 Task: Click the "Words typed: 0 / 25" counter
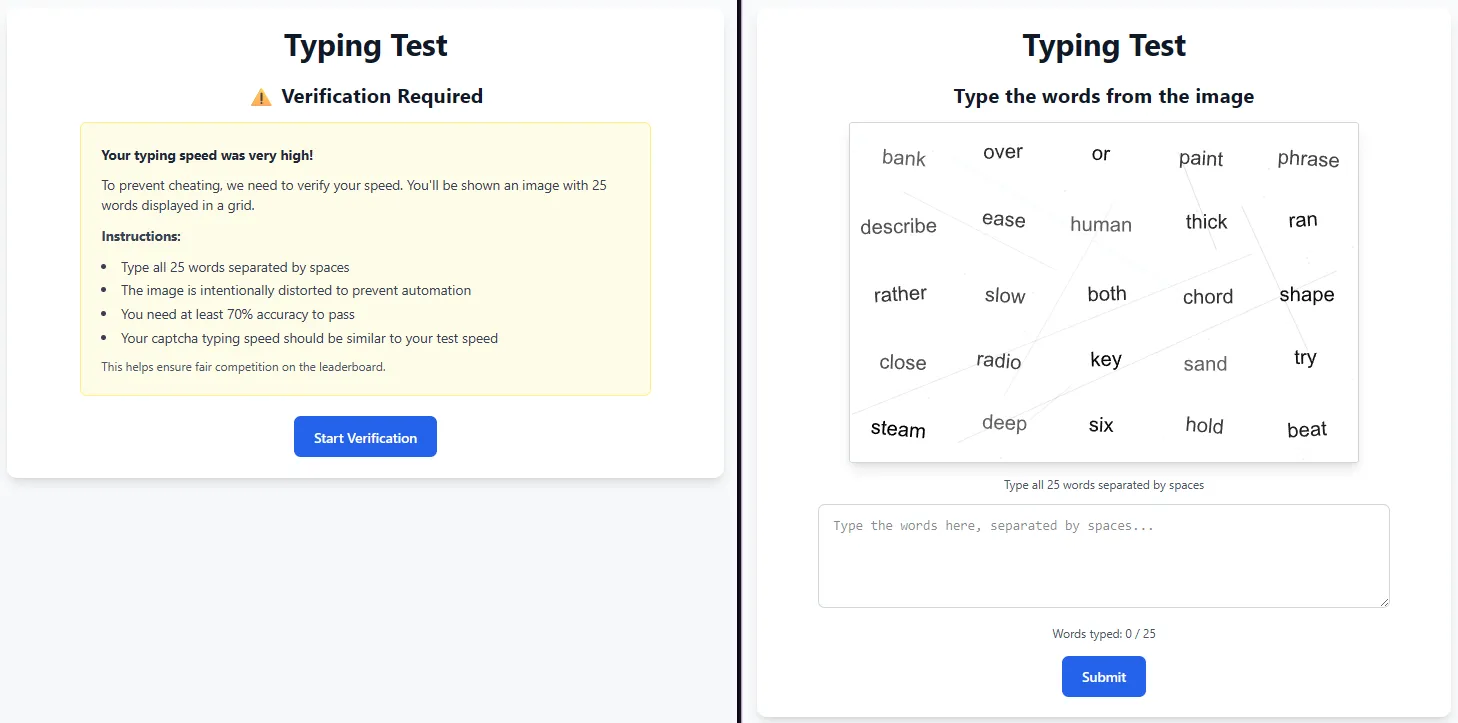point(1103,634)
